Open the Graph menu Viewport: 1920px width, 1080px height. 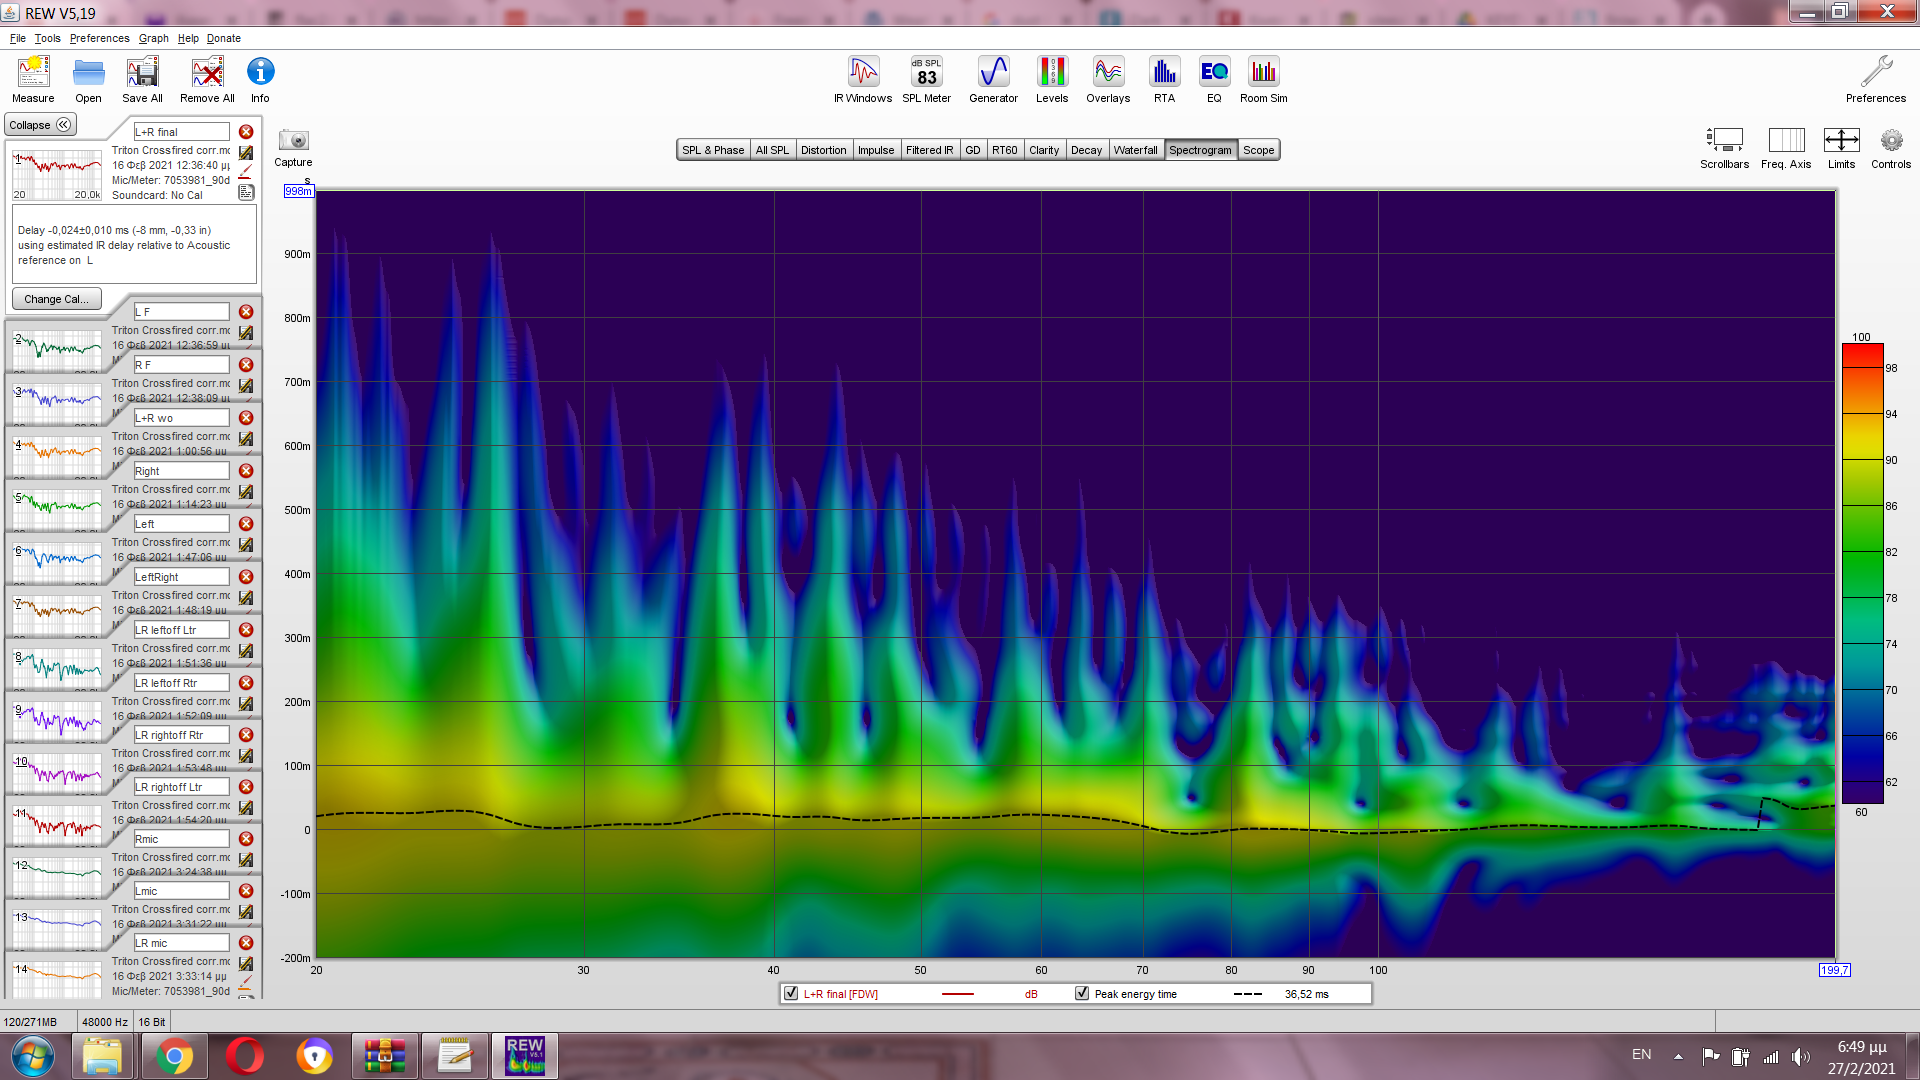tap(153, 38)
